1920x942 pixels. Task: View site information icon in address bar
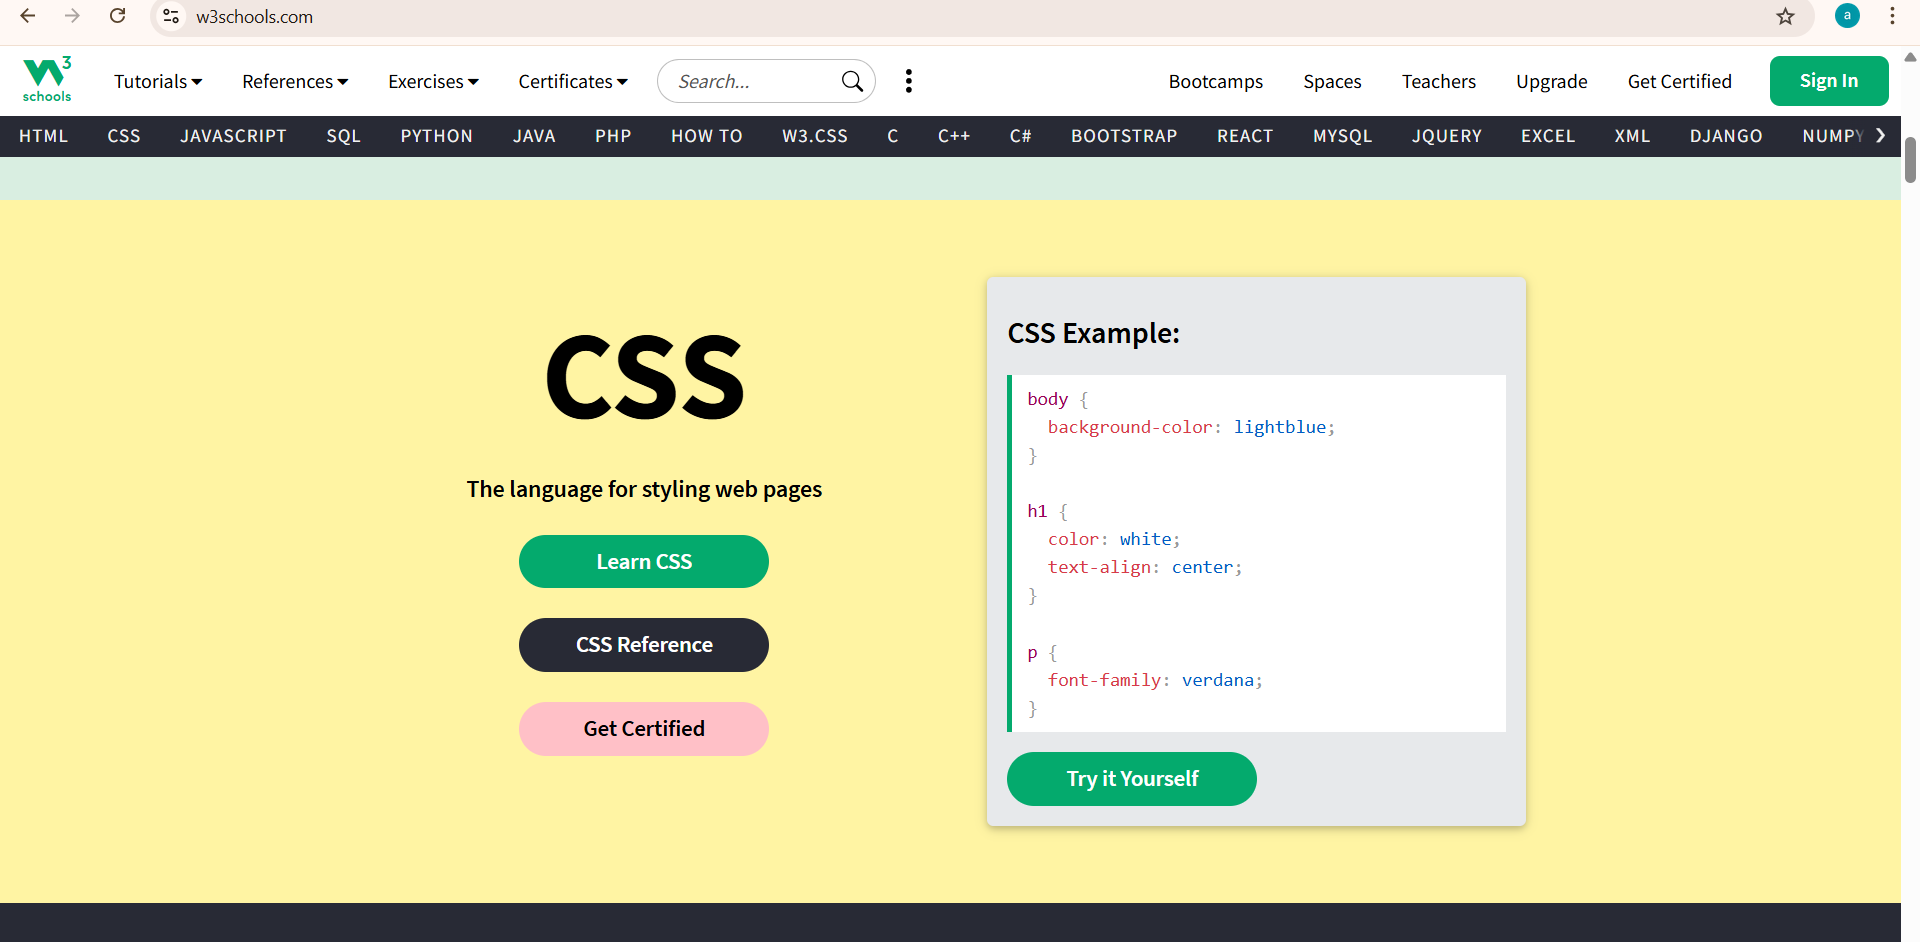coord(171,16)
